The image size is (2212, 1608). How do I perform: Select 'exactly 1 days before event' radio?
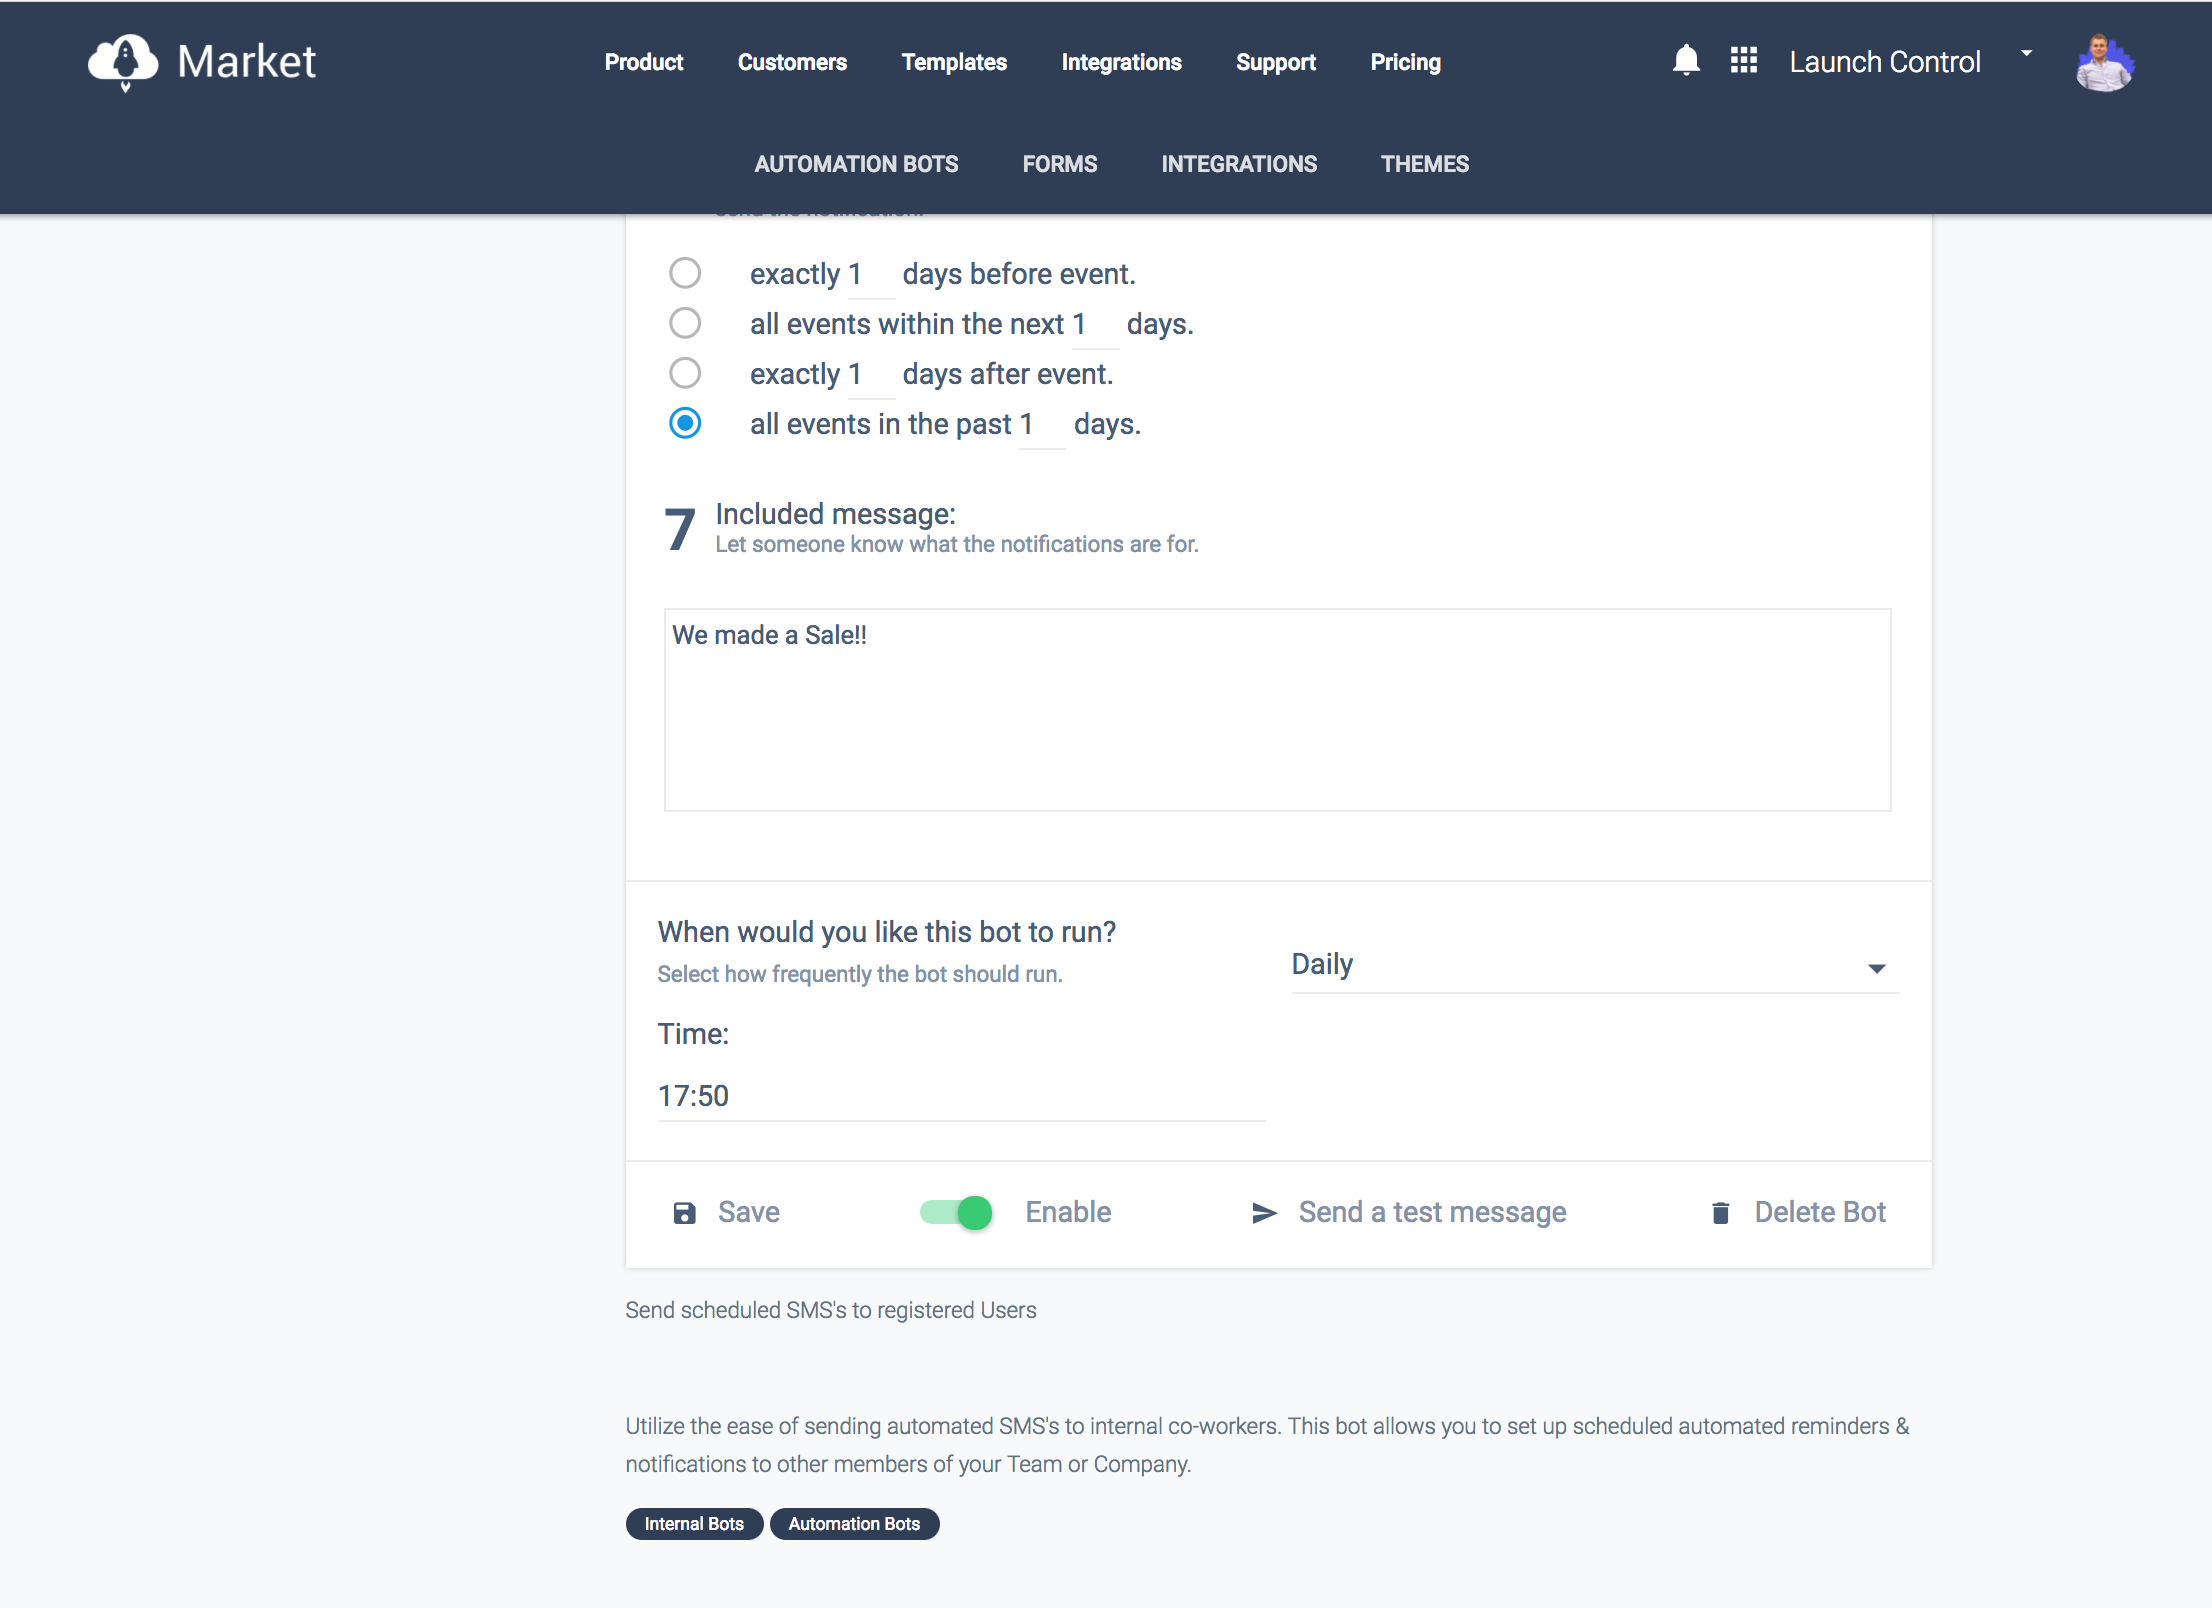pos(685,273)
